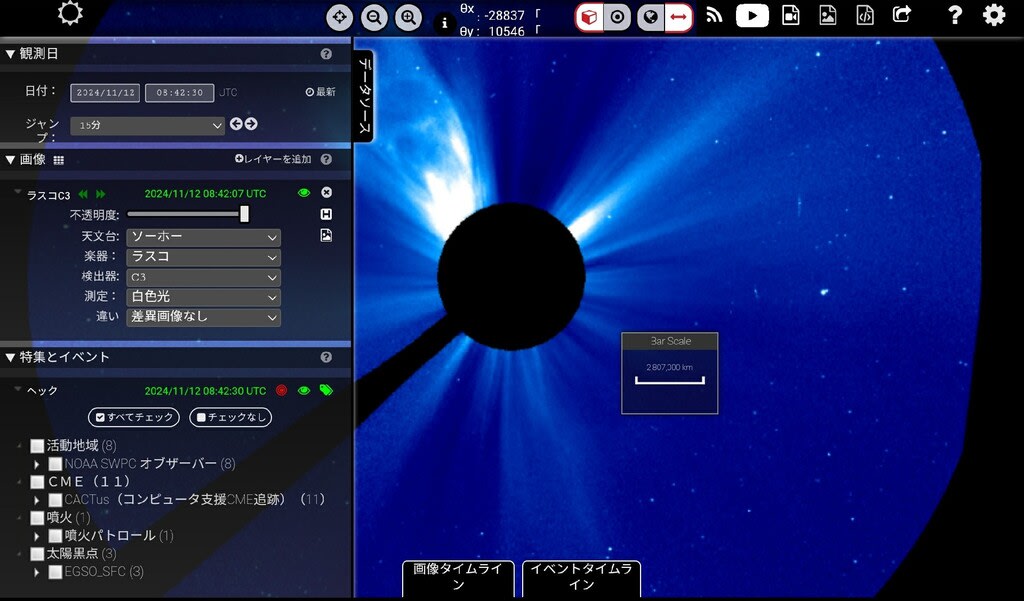Screen dimensions: 1024x601
Task: Collapse the 観測日 section
Action: pyautogui.click(x=10, y=54)
